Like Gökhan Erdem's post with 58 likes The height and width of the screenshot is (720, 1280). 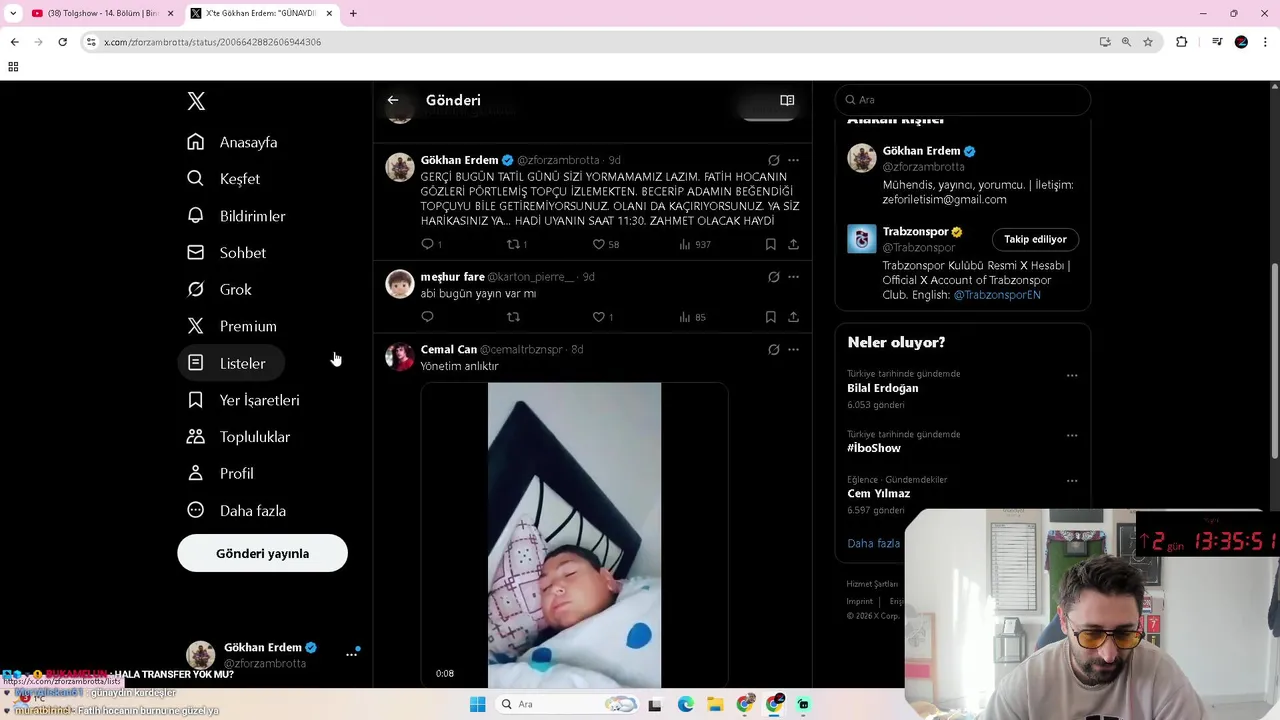pyautogui.click(x=599, y=244)
